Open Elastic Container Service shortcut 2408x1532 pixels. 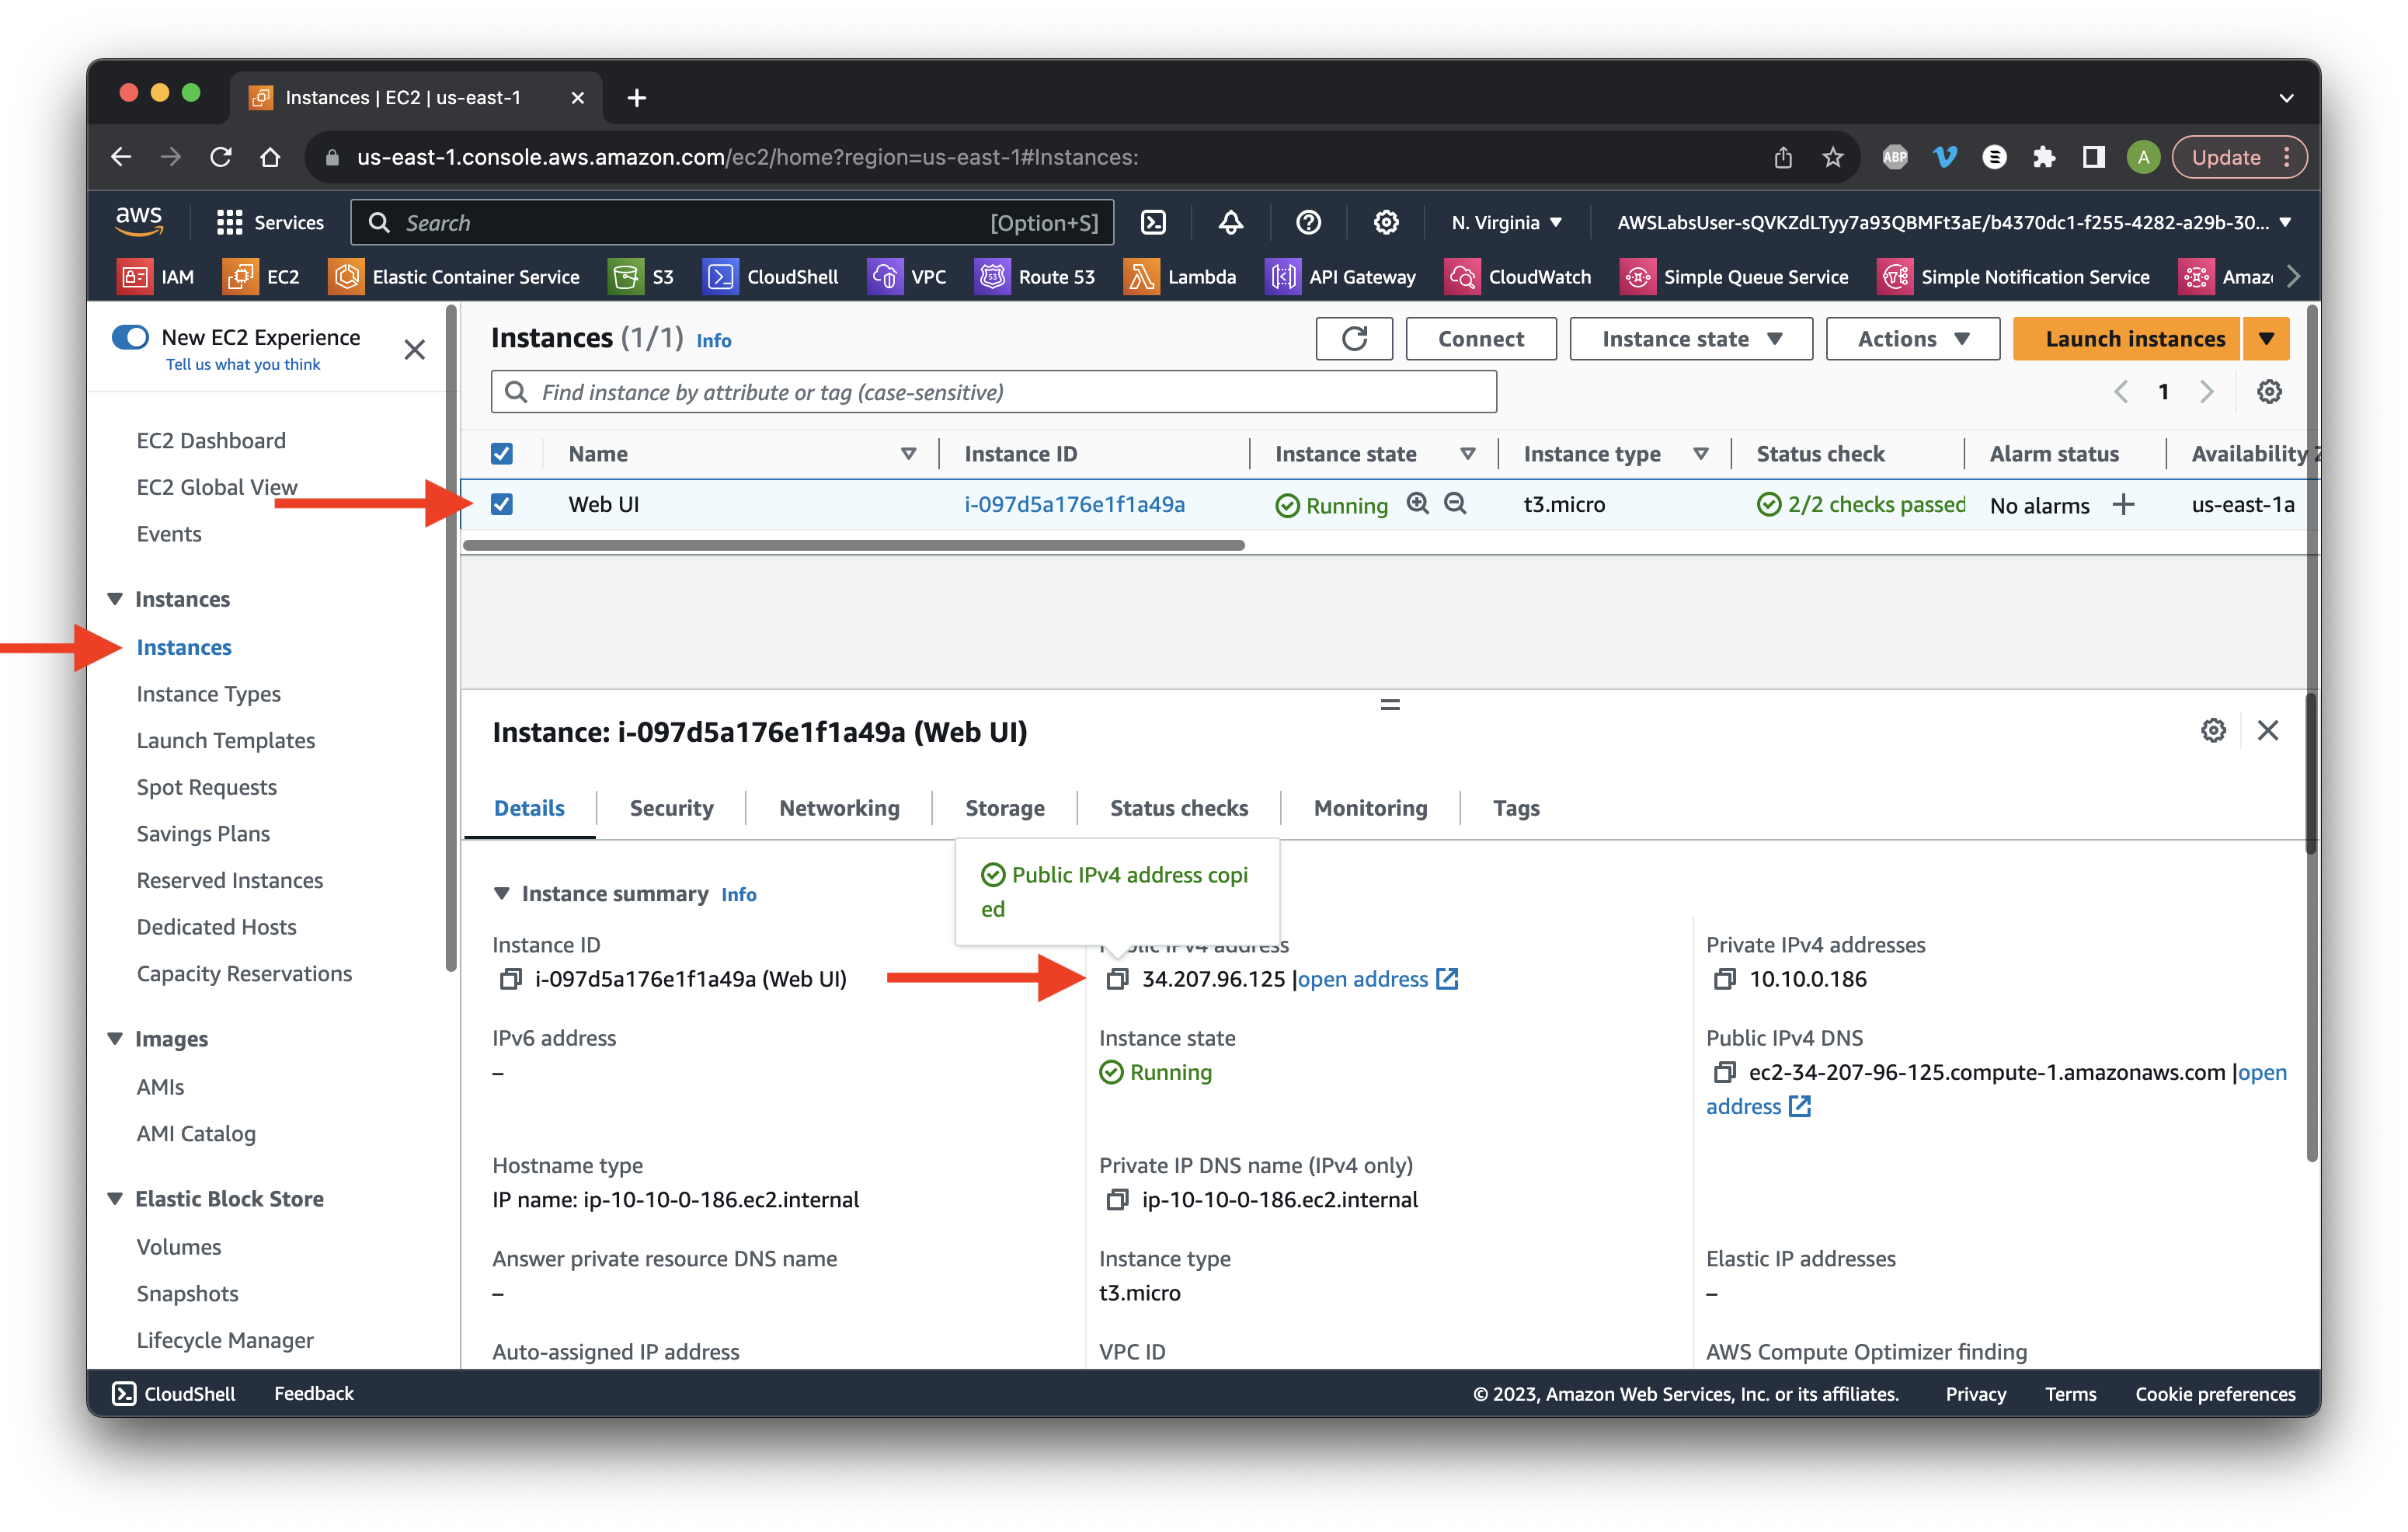(454, 276)
